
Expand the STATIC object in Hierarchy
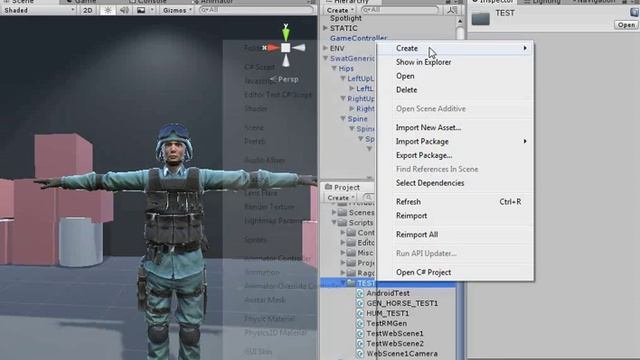tap(325, 28)
